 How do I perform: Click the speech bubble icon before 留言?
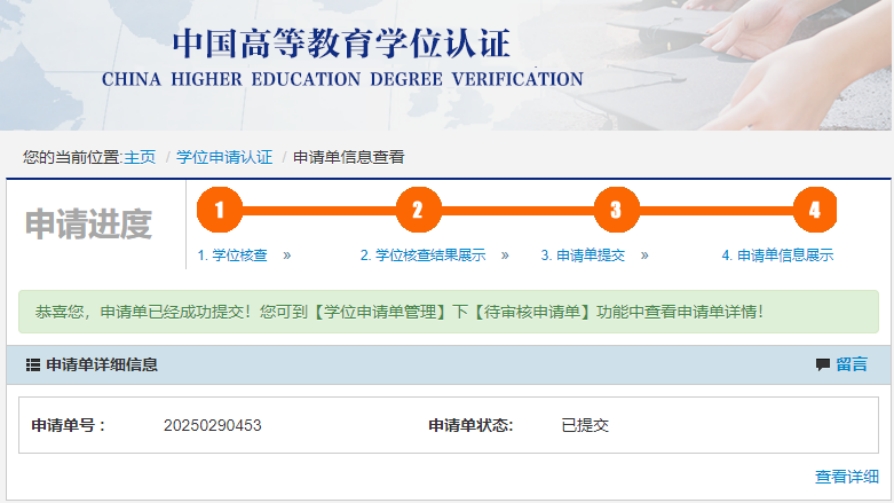[x=822, y=365]
